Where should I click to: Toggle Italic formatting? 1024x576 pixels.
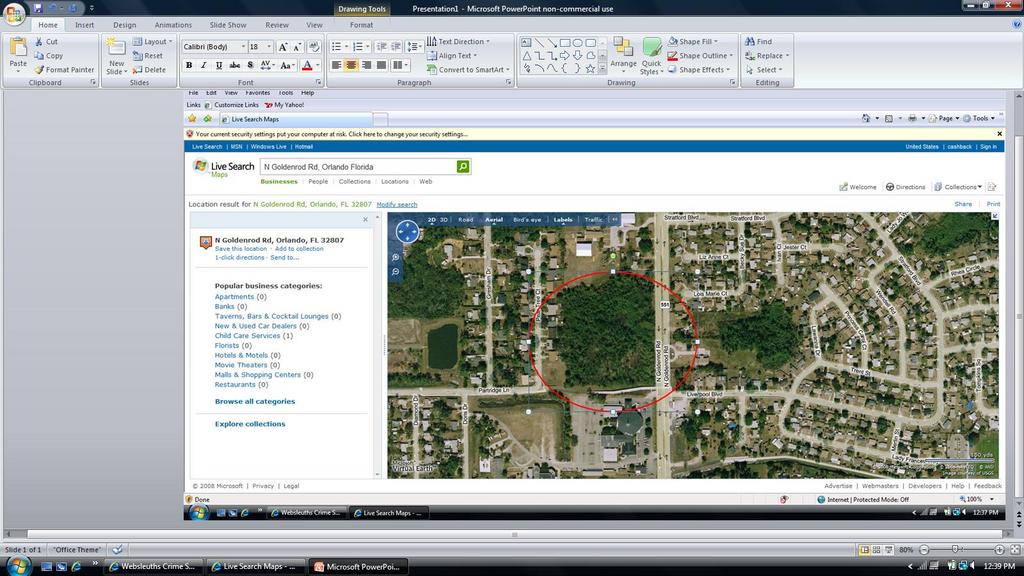pos(203,65)
